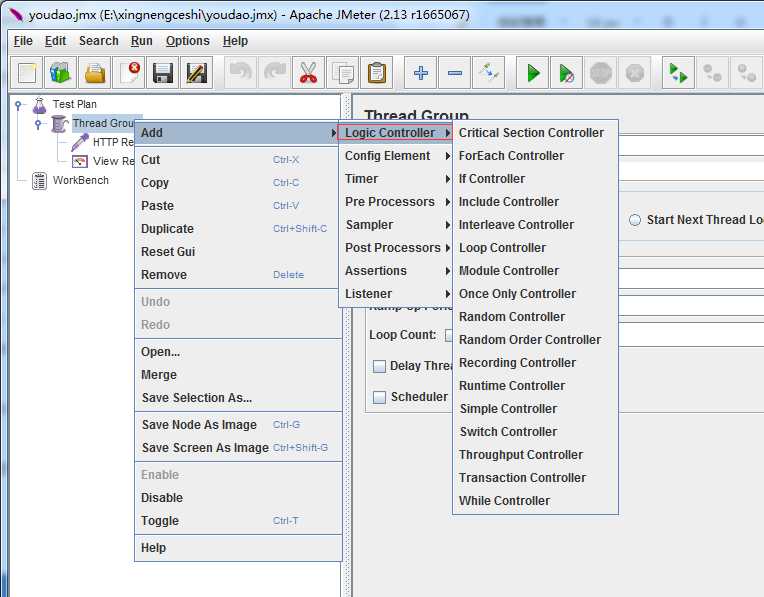Choose Toggle in the context menu

[238, 521]
